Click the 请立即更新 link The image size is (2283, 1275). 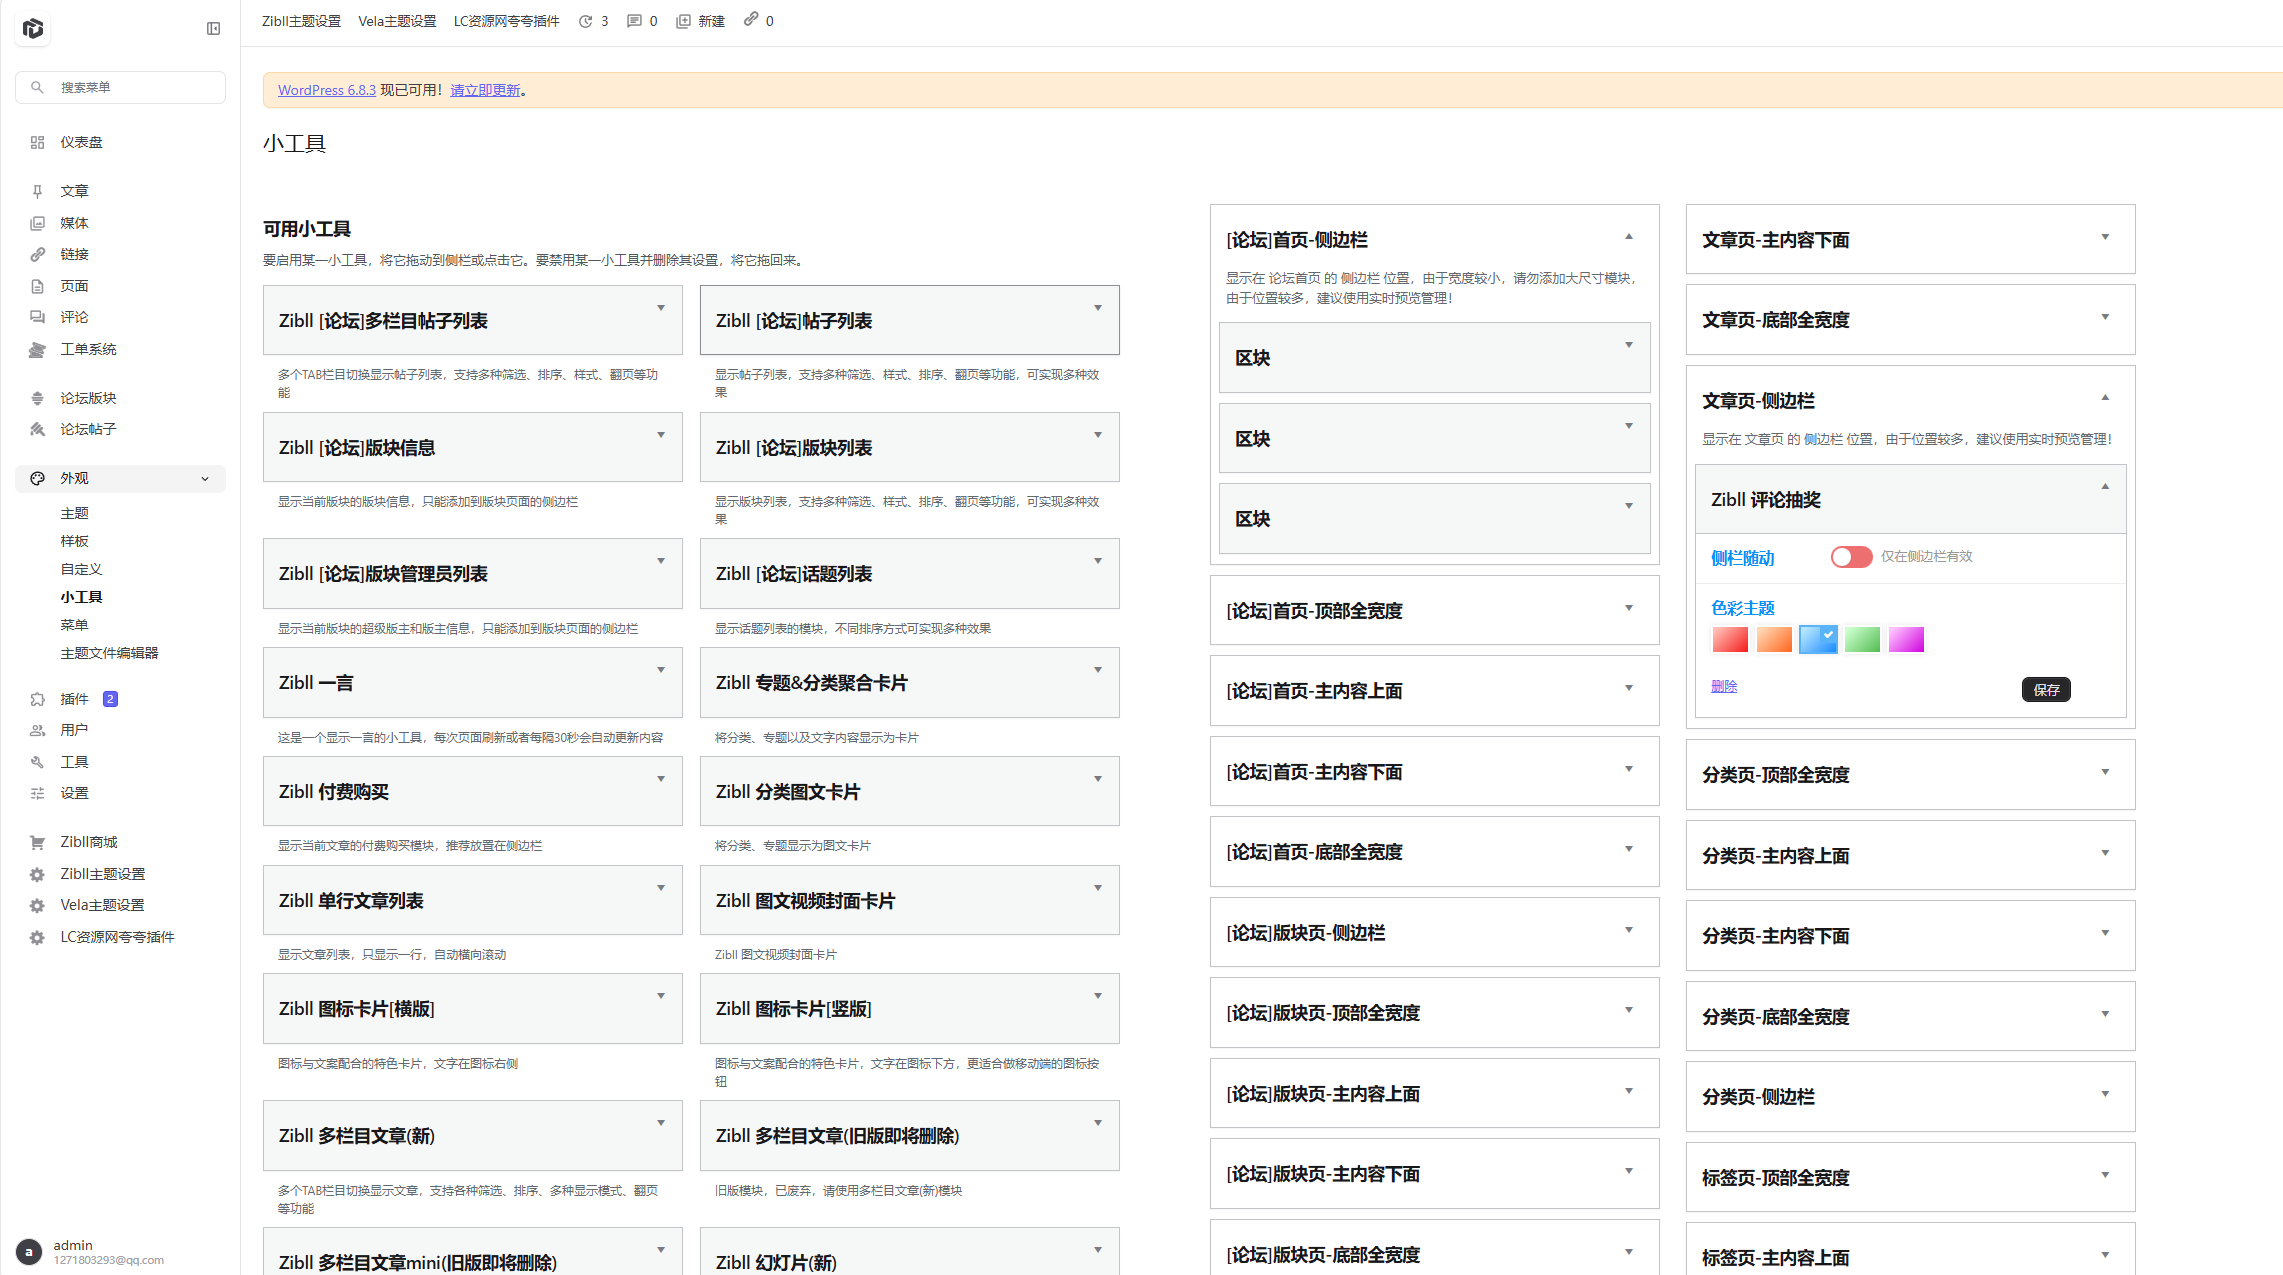485,90
